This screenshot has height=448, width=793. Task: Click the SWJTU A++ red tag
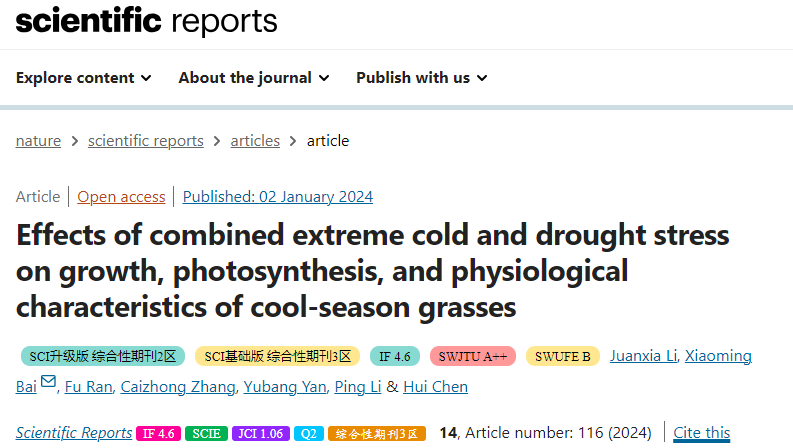click(472, 356)
